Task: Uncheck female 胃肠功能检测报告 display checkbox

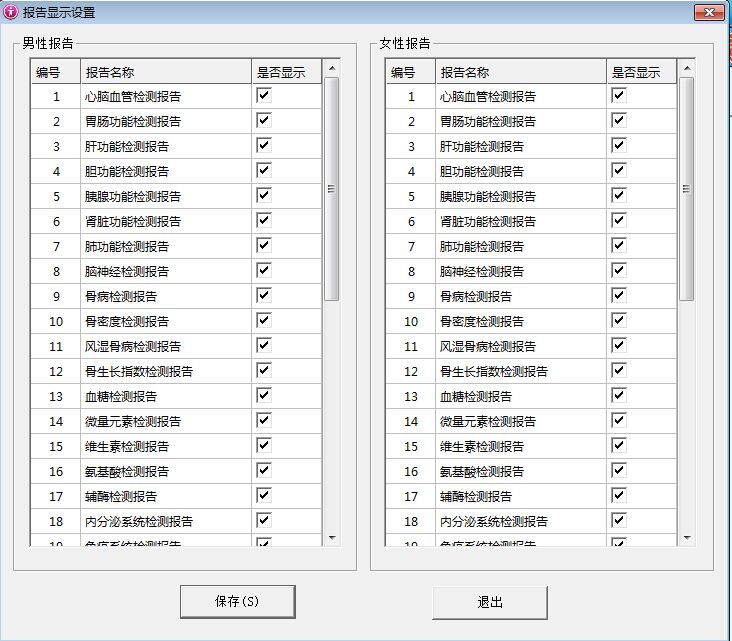Action: click(x=619, y=120)
